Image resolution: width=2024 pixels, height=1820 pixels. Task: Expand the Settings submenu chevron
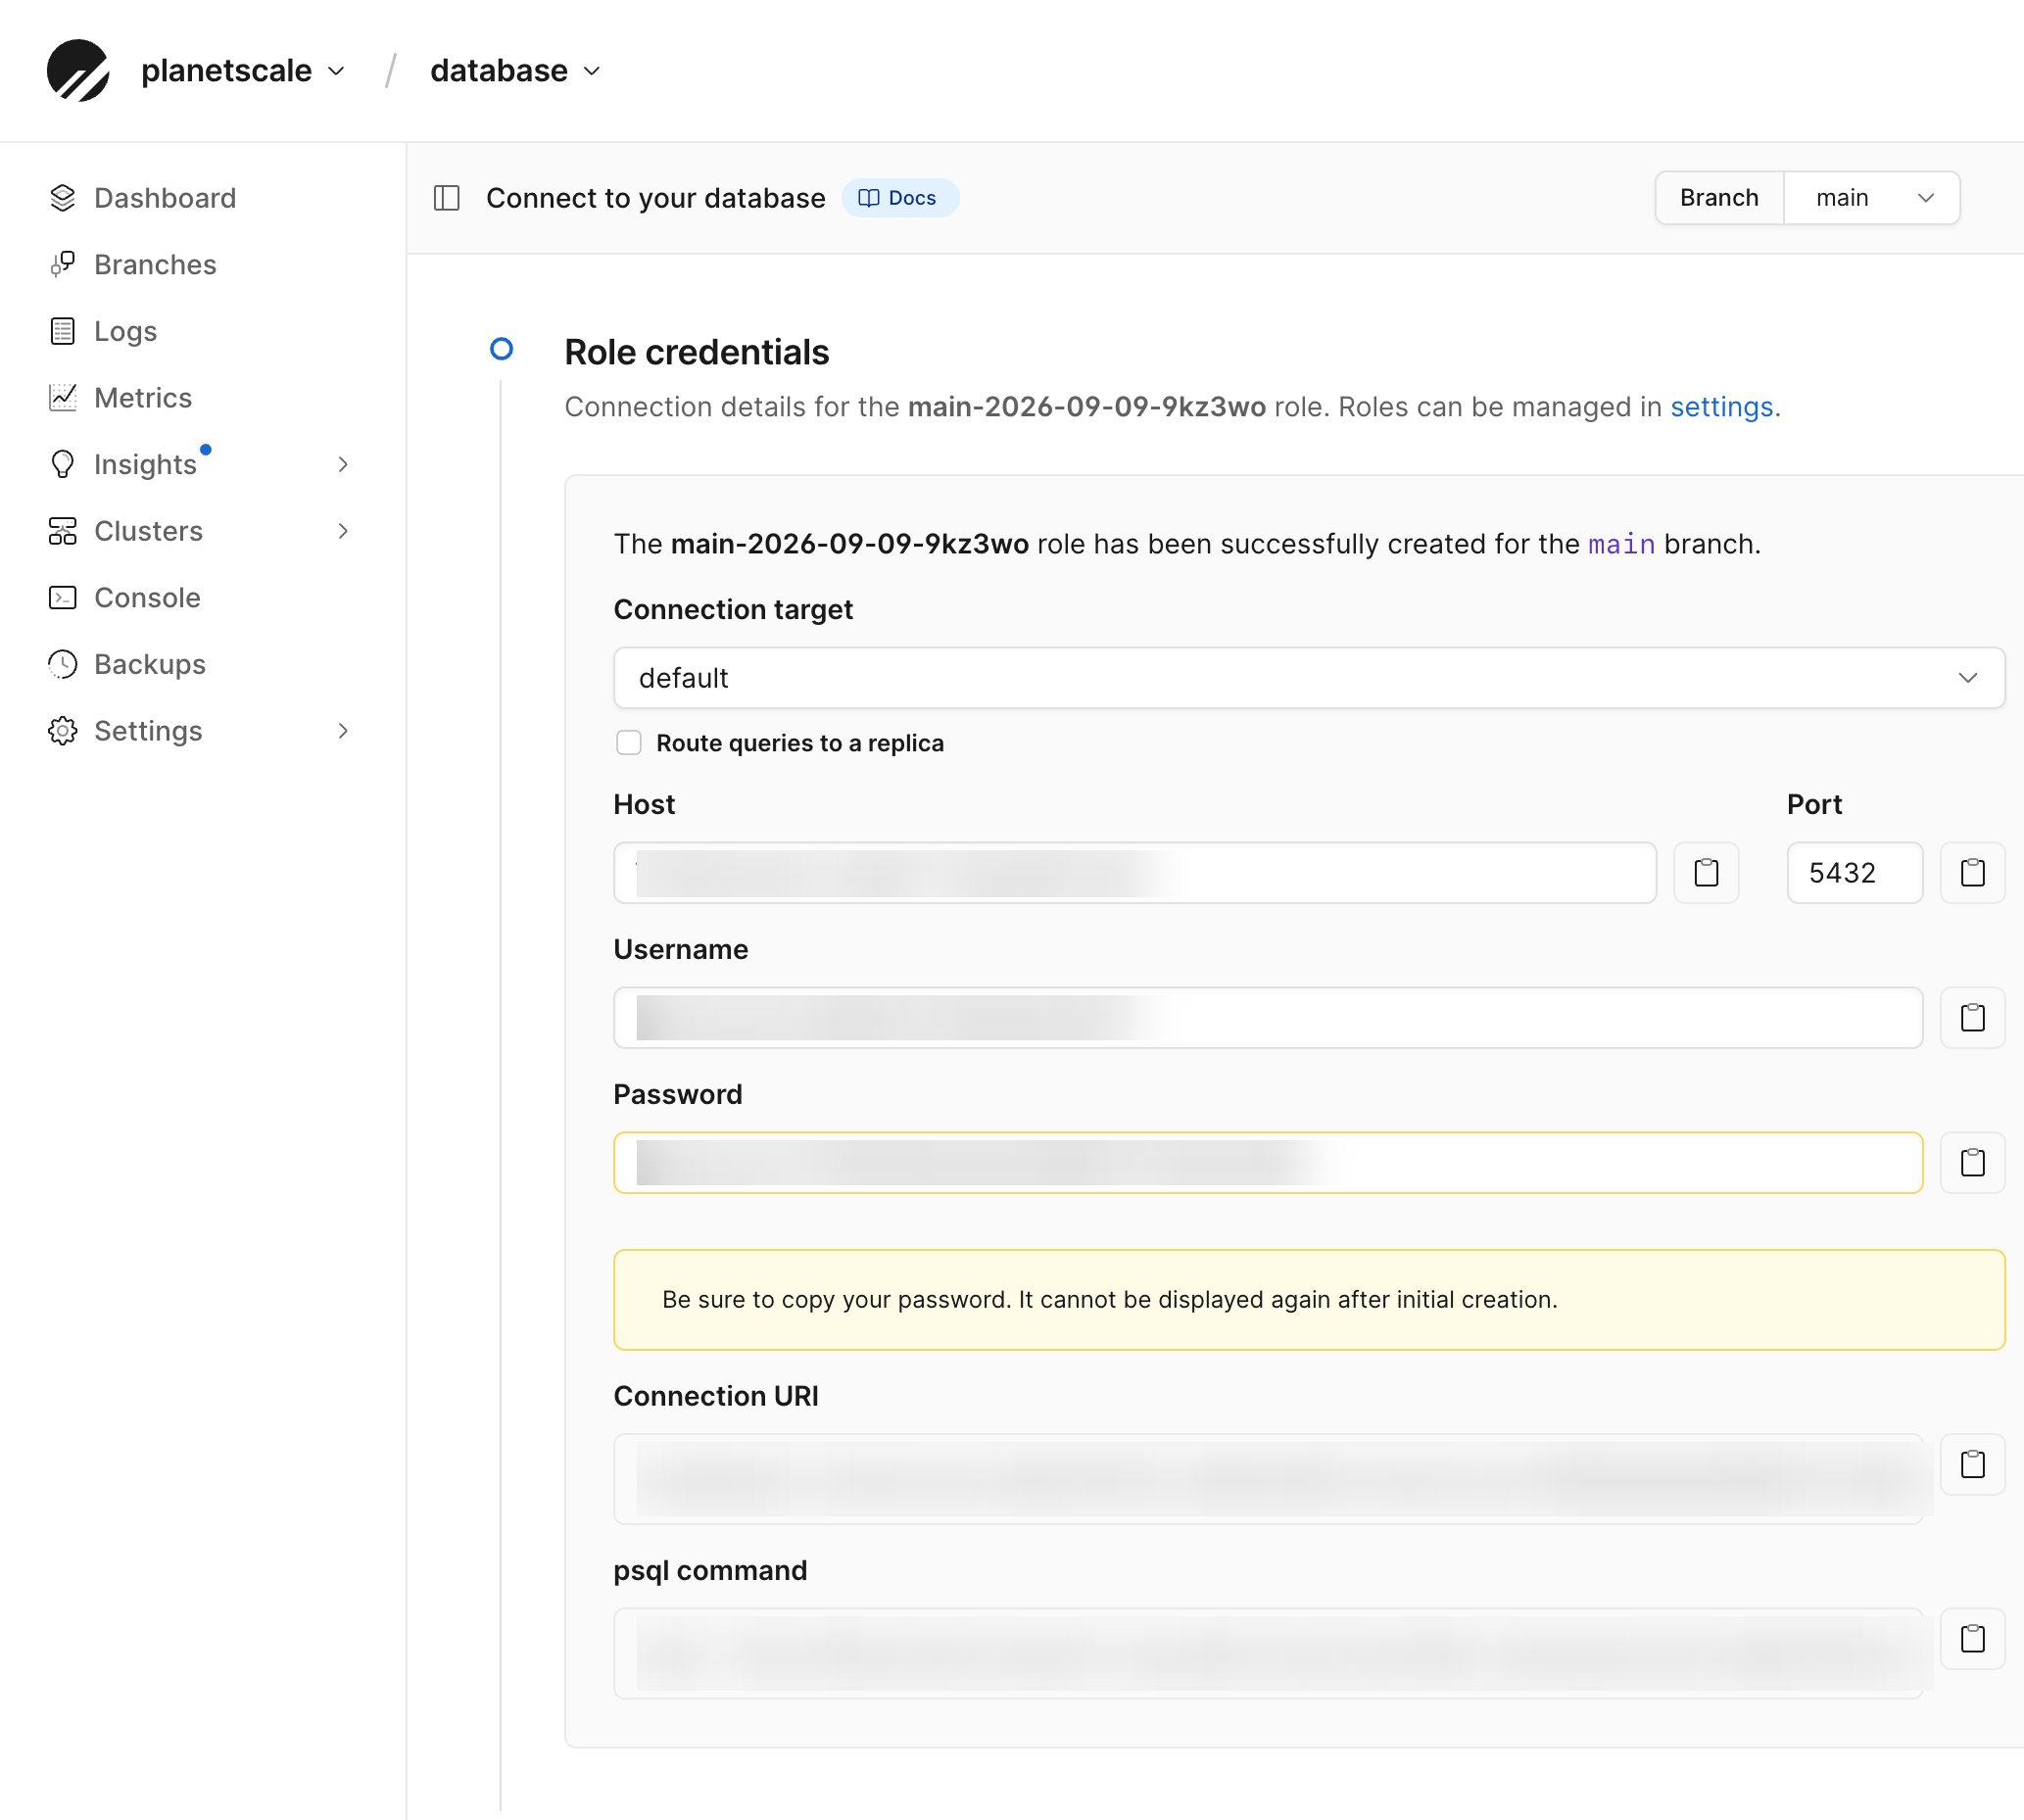click(x=343, y=731)
